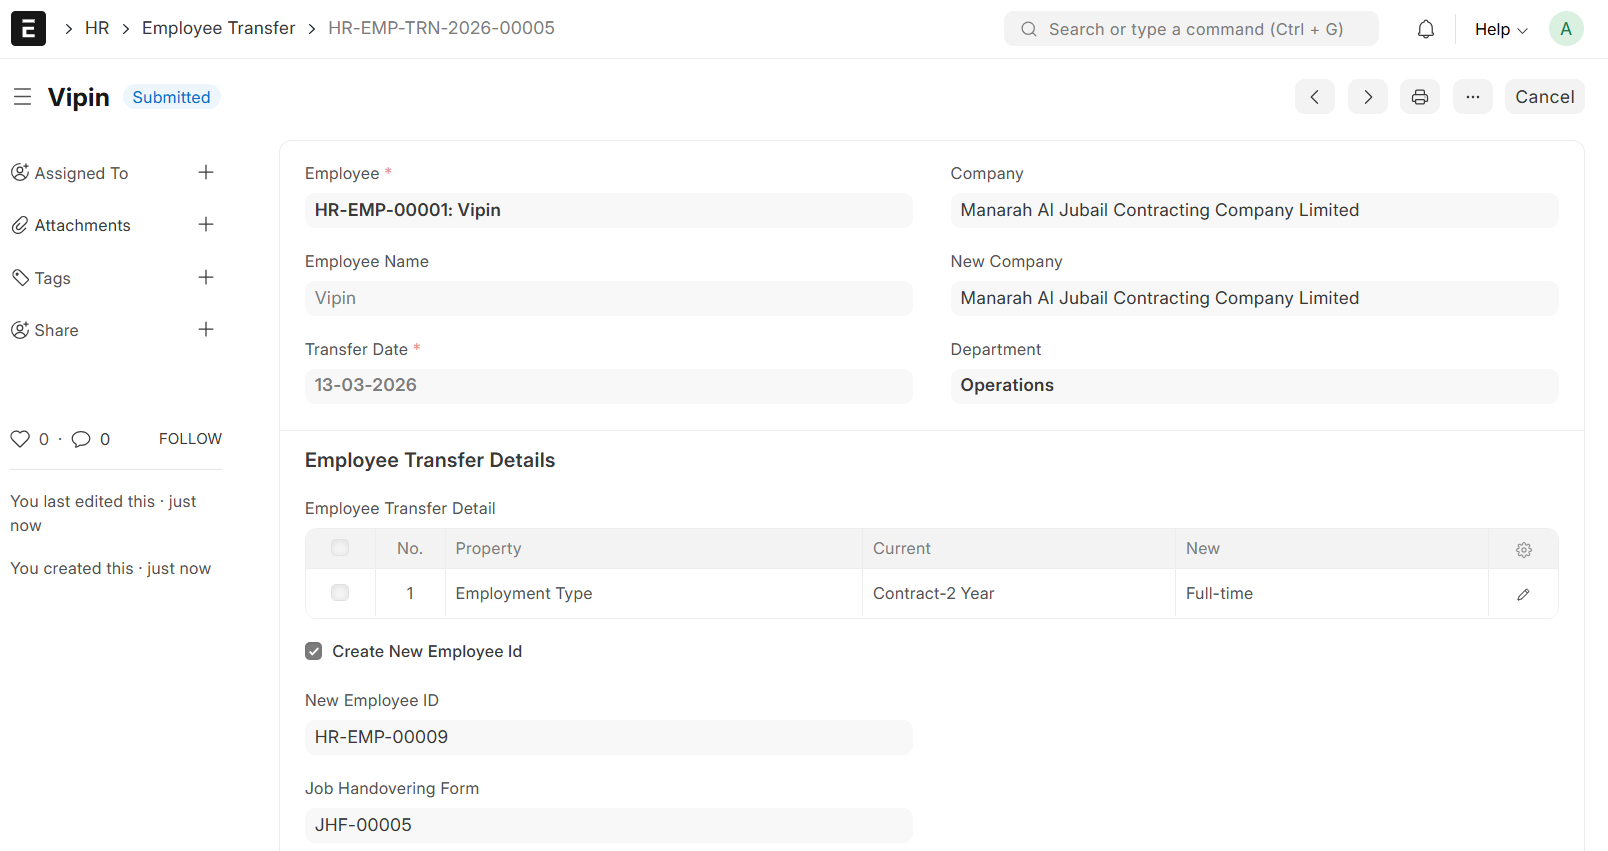Open the three-dots more actions menu
The height and width of the screenshot is (851, 1608).
coord(1473,97)
